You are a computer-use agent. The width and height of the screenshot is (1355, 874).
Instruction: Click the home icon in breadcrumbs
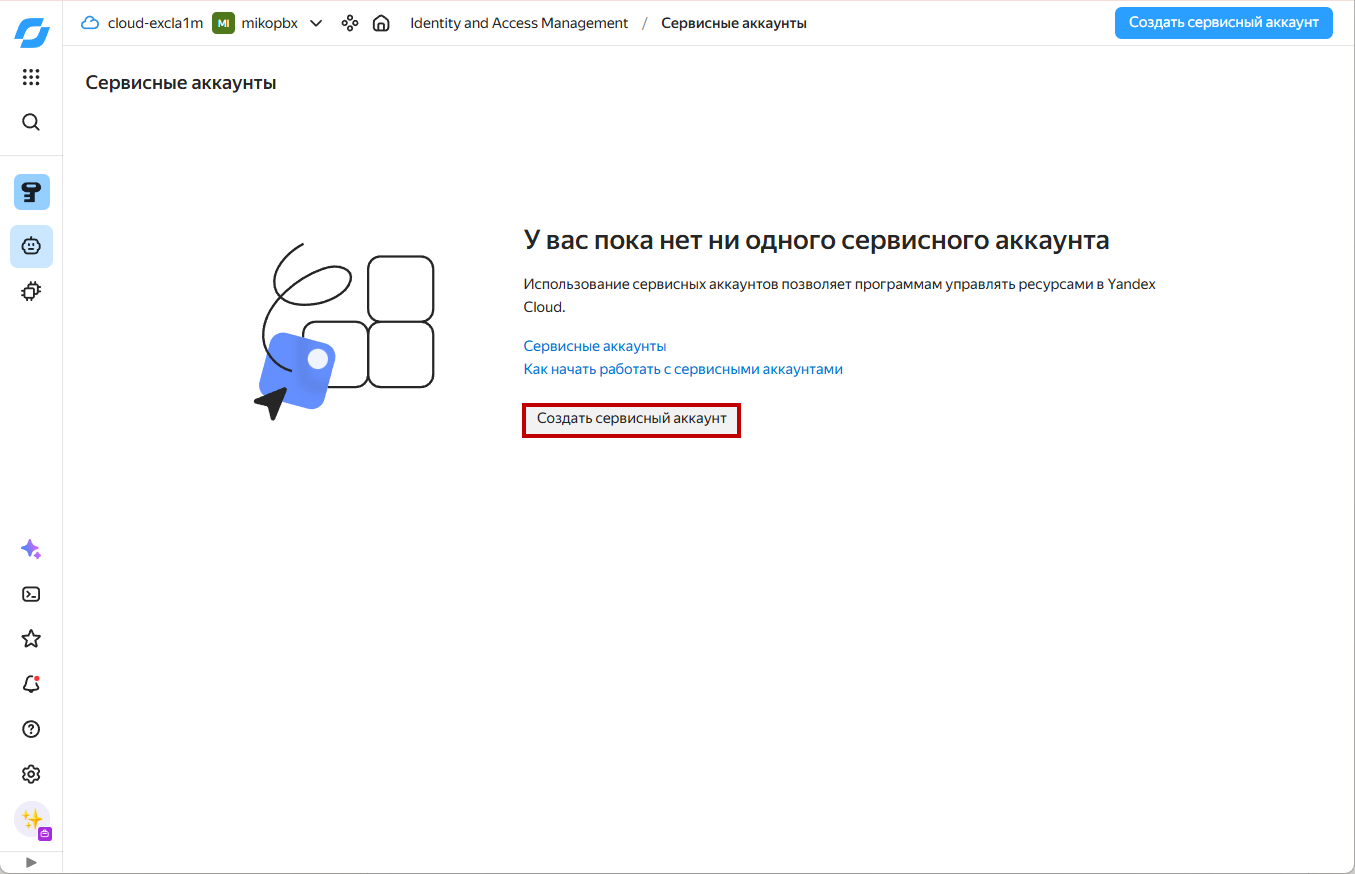click(x=381, y=23)
